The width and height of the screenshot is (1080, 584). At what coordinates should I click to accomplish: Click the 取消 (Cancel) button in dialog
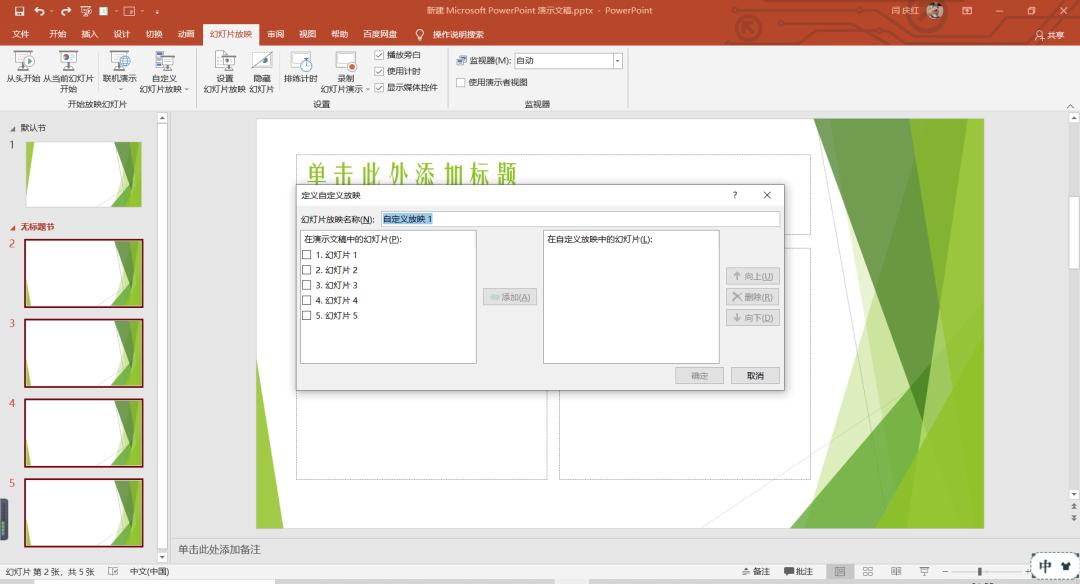tap(755, 376)
